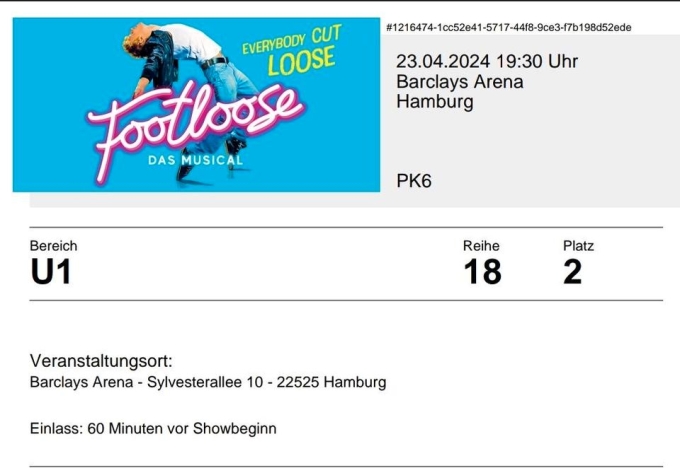Select the "Einlass: 60 Minuten vor Showbeginn" note
The height and width of the screenshot is (468, 680).
[153, 428]
